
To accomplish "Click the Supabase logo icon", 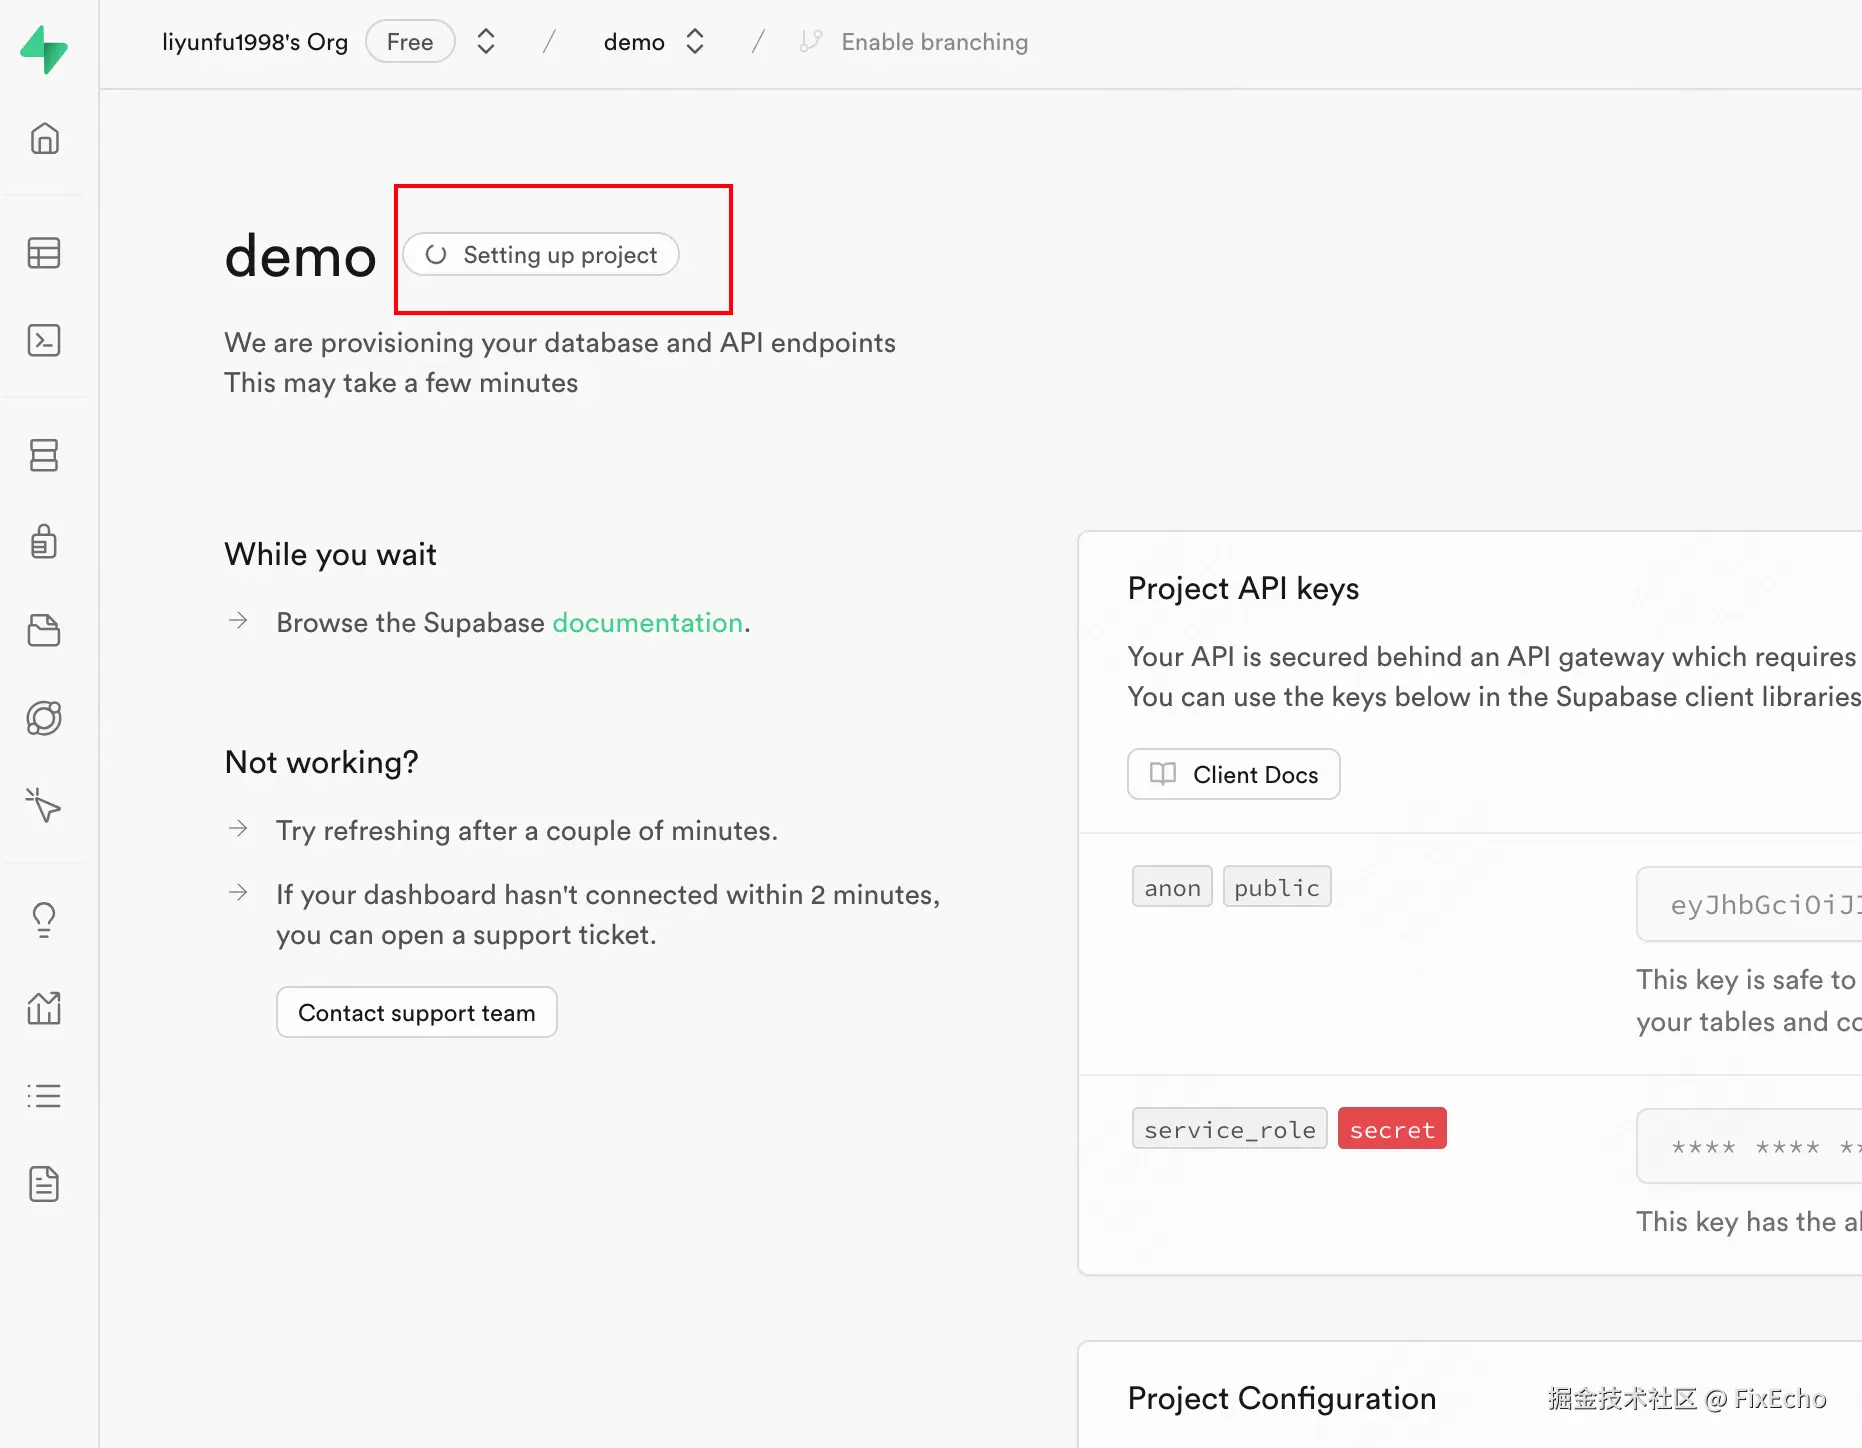I will [x=44, y=48].
